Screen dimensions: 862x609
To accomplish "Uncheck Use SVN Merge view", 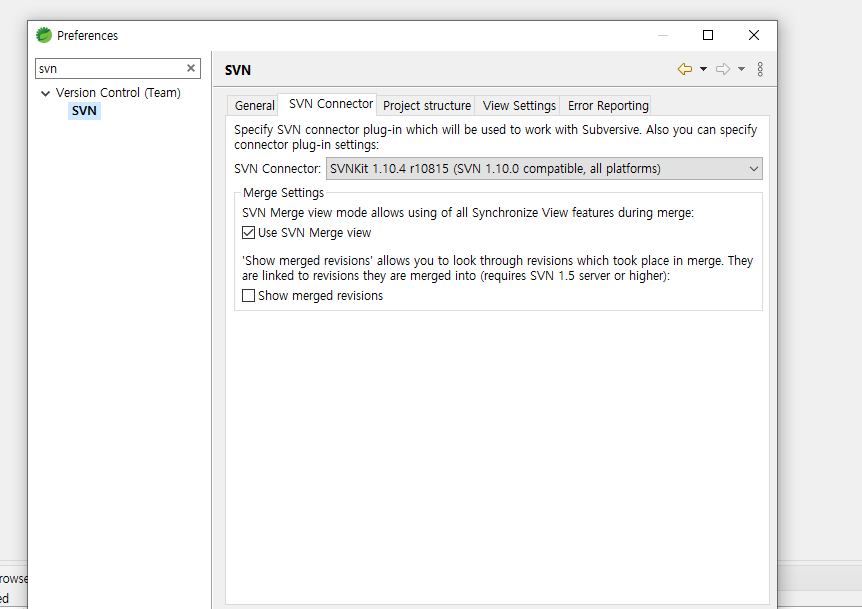I will pos(248,232).
